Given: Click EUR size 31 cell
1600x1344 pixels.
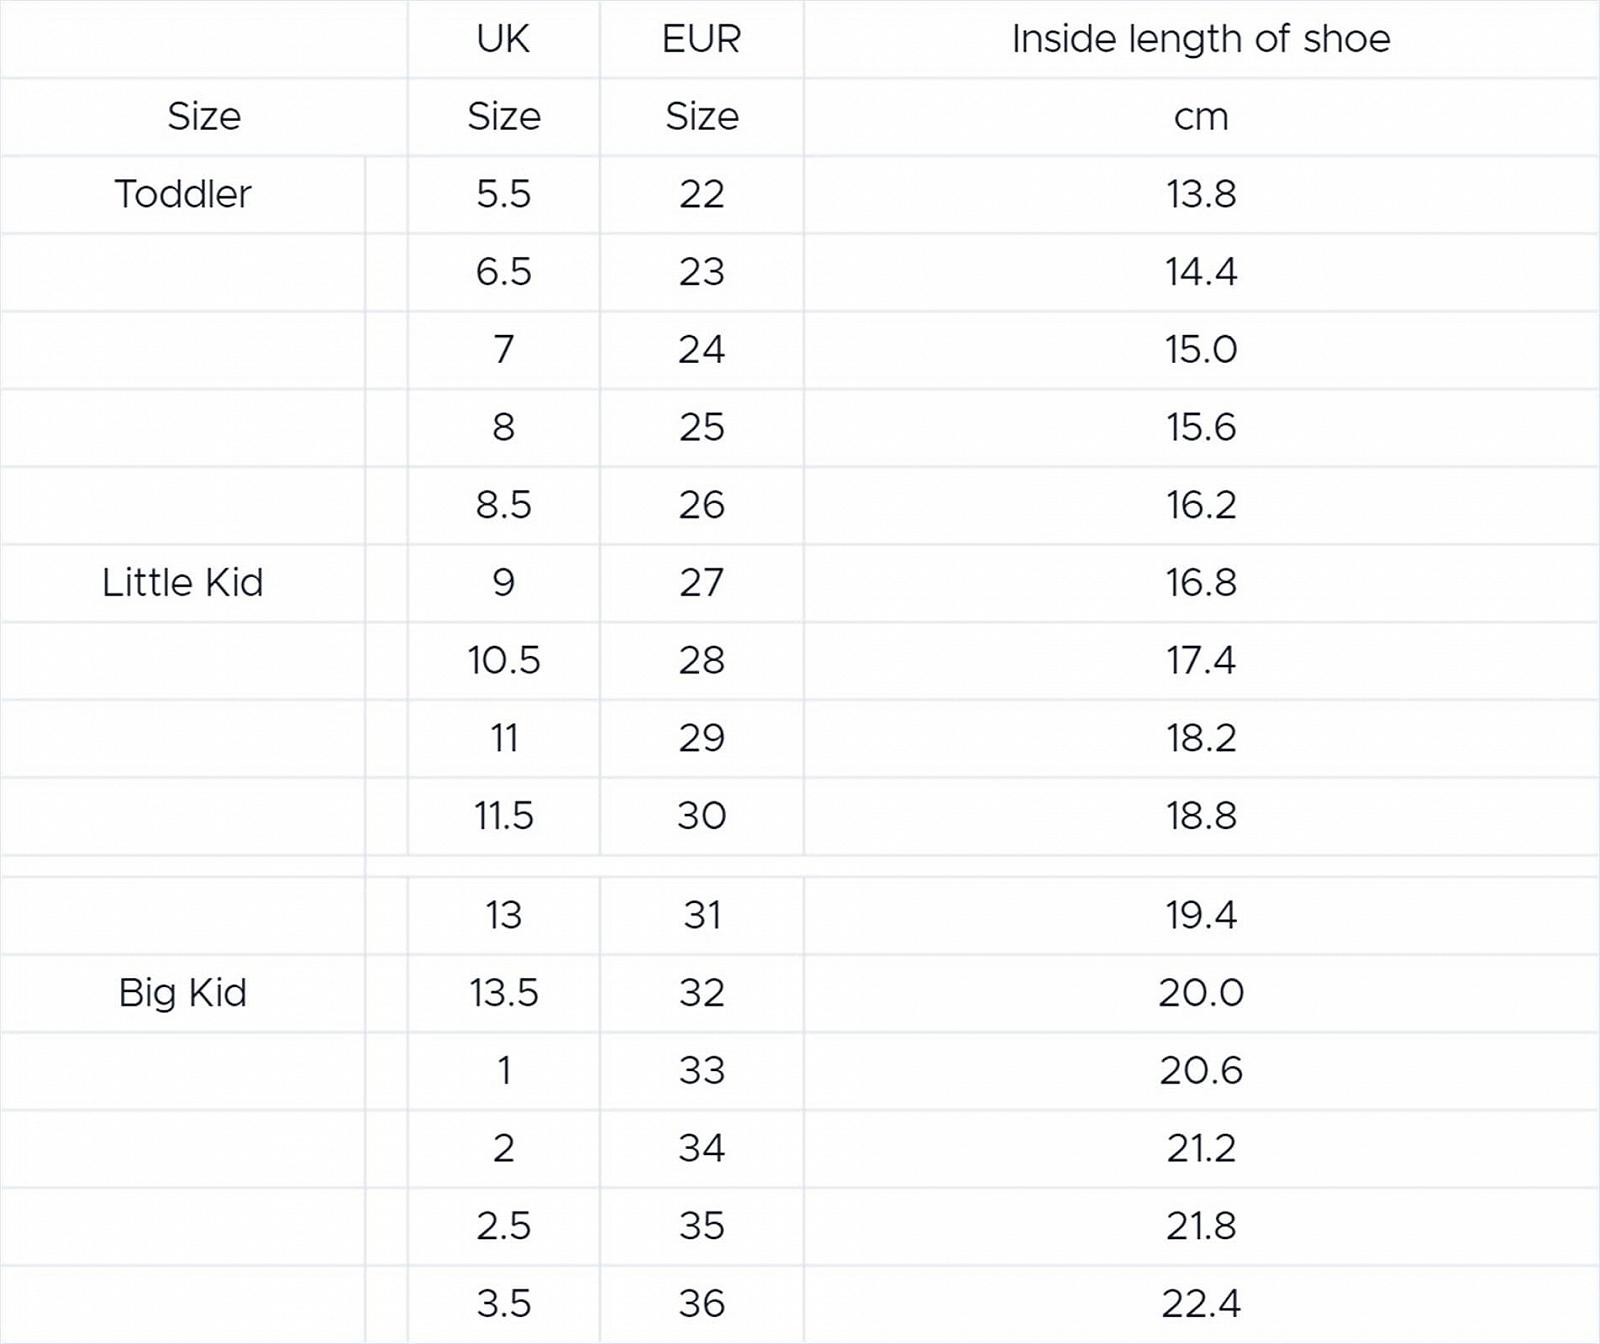Looking at the screenshot, I should click(x=701, y=915).
